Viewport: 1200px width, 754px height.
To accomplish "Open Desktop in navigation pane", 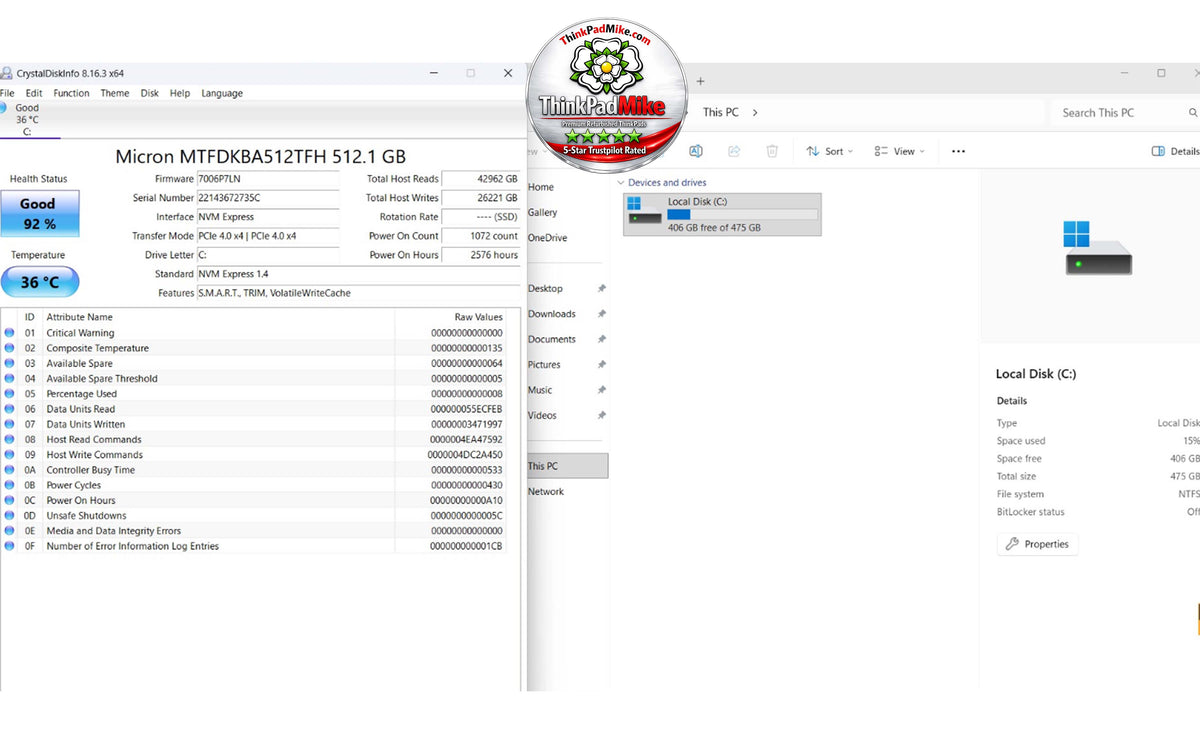I will click(x=545, y=289).
